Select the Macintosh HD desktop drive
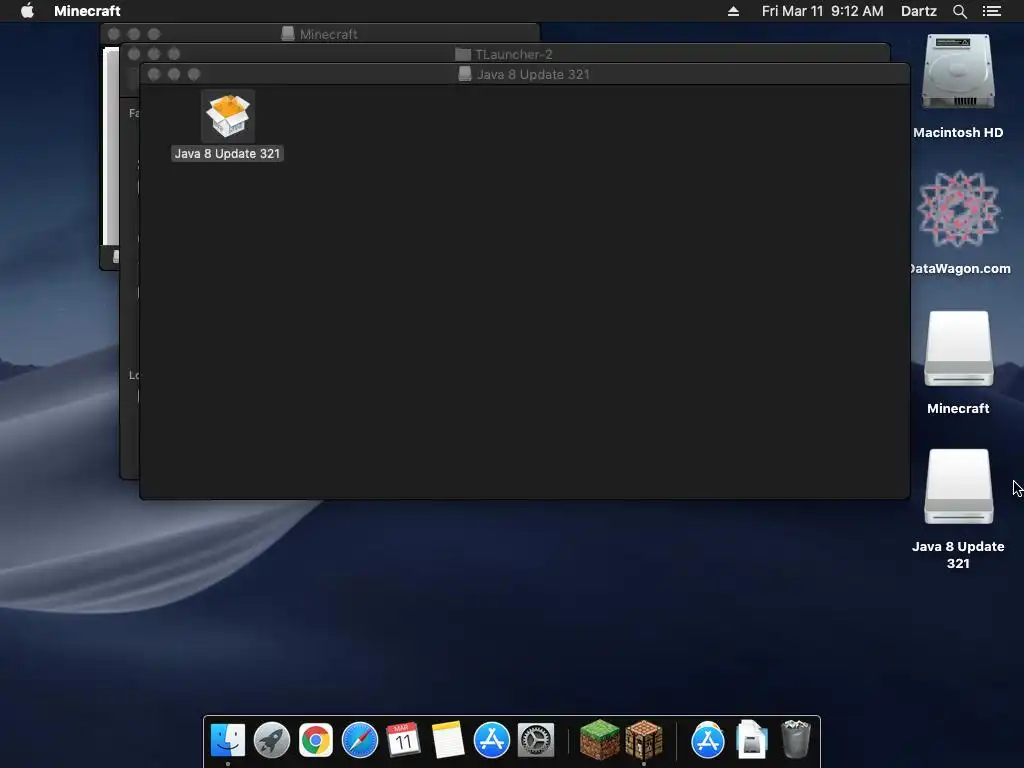Viewport: 1024px width, 768px height. [958, 73]
